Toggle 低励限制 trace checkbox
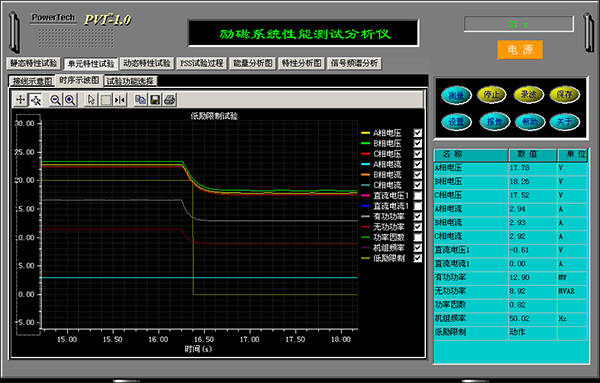Image resolution: width=600 pixels, height=383 pixels. pos(417,258)
